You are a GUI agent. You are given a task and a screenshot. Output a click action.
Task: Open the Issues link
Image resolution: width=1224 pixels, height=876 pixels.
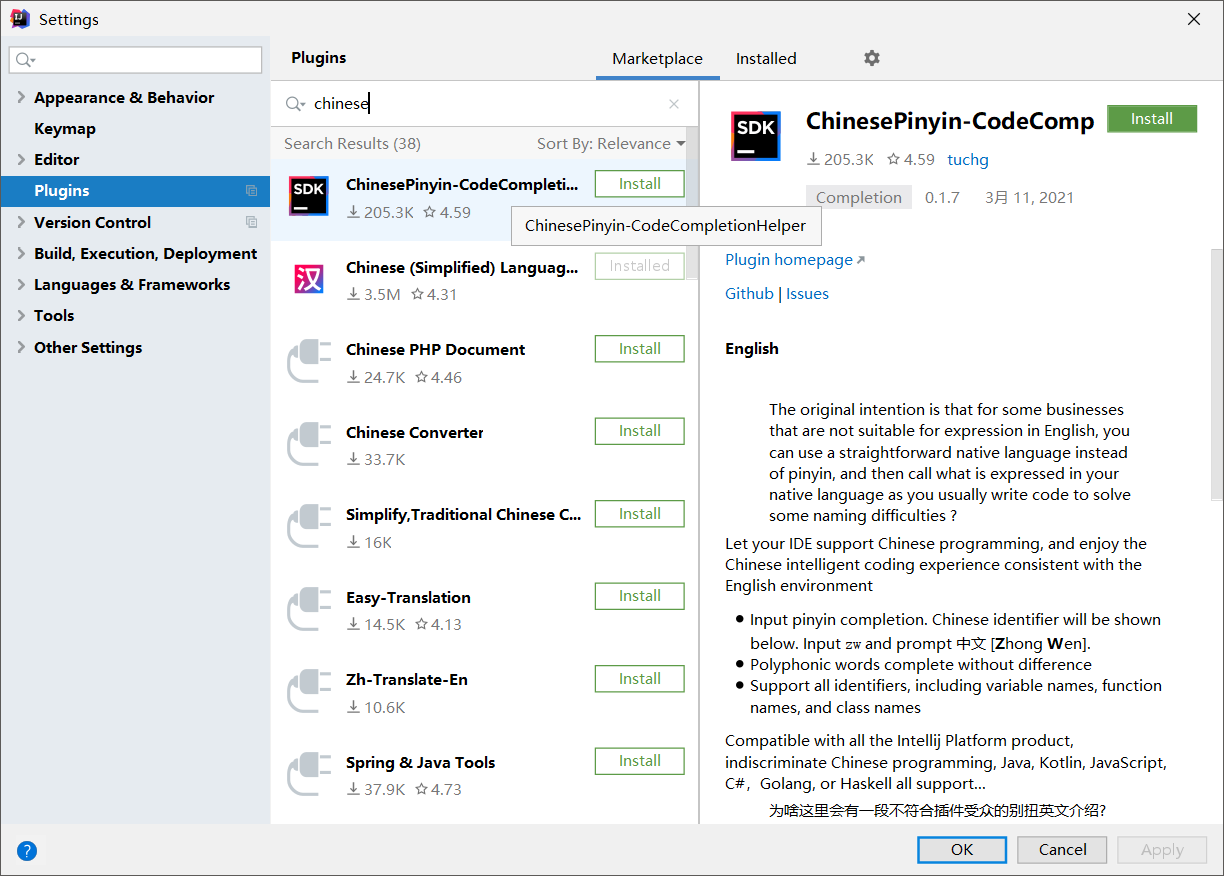(807, 294)
